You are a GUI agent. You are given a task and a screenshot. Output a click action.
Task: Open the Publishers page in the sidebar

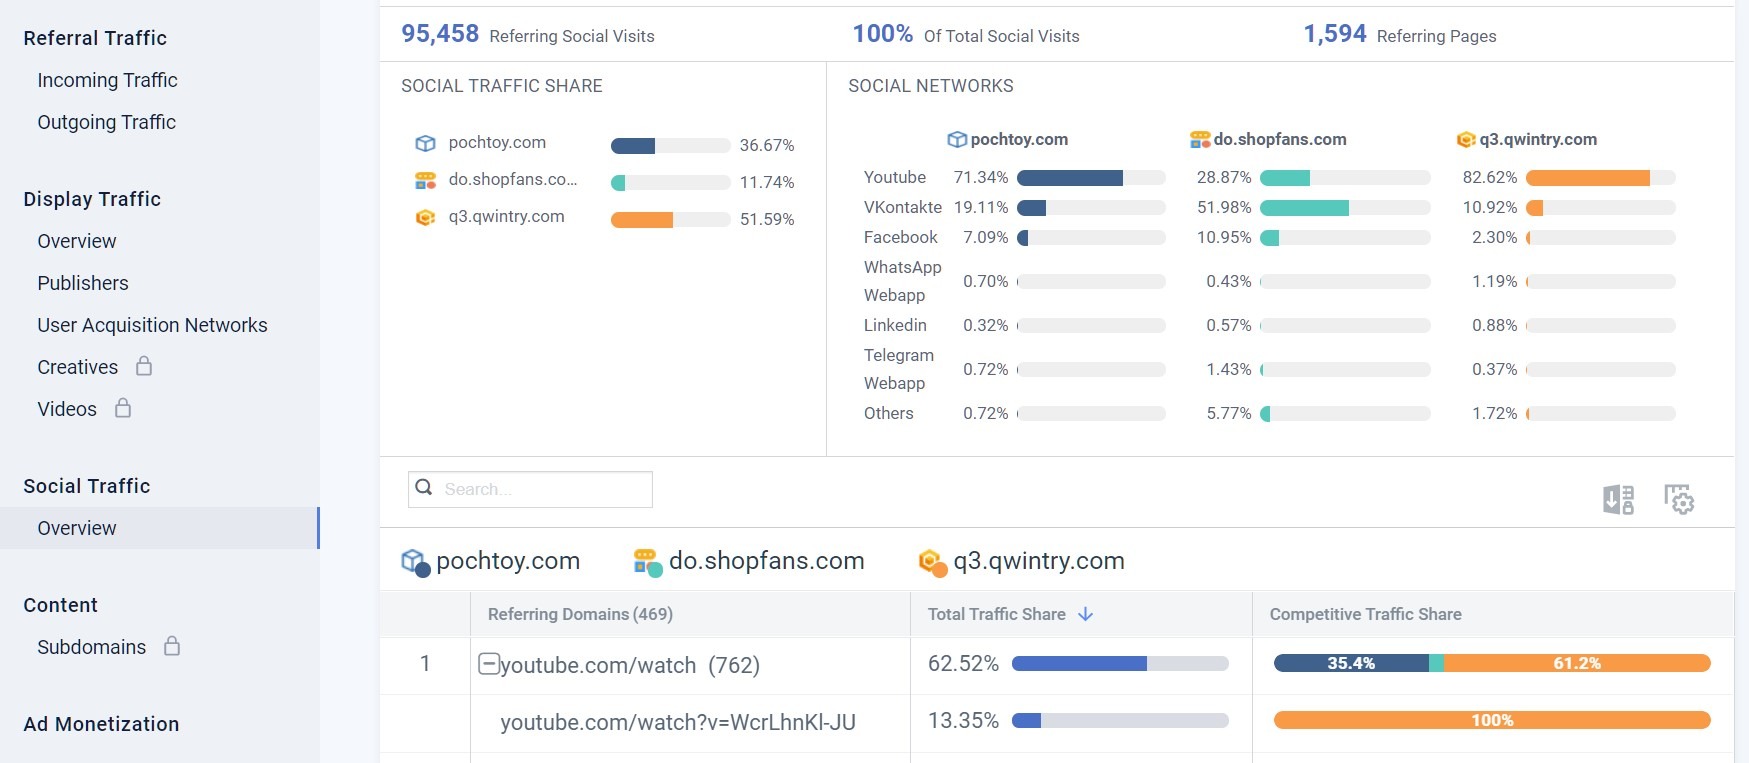pyautogui.click(x=83, y=283)
